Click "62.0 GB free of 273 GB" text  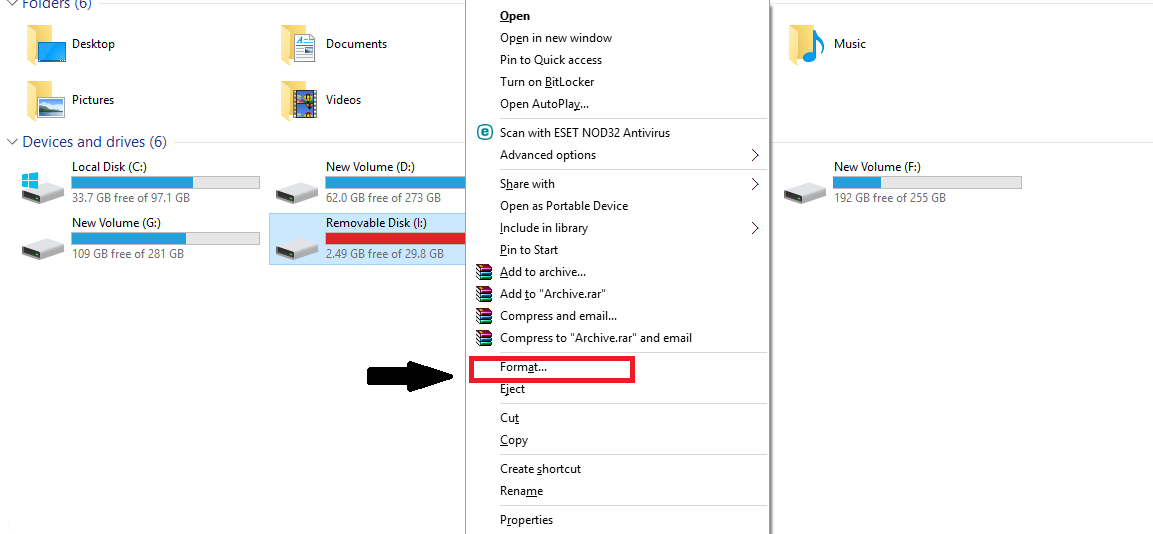pyautogui.click(x=383, y=199)
